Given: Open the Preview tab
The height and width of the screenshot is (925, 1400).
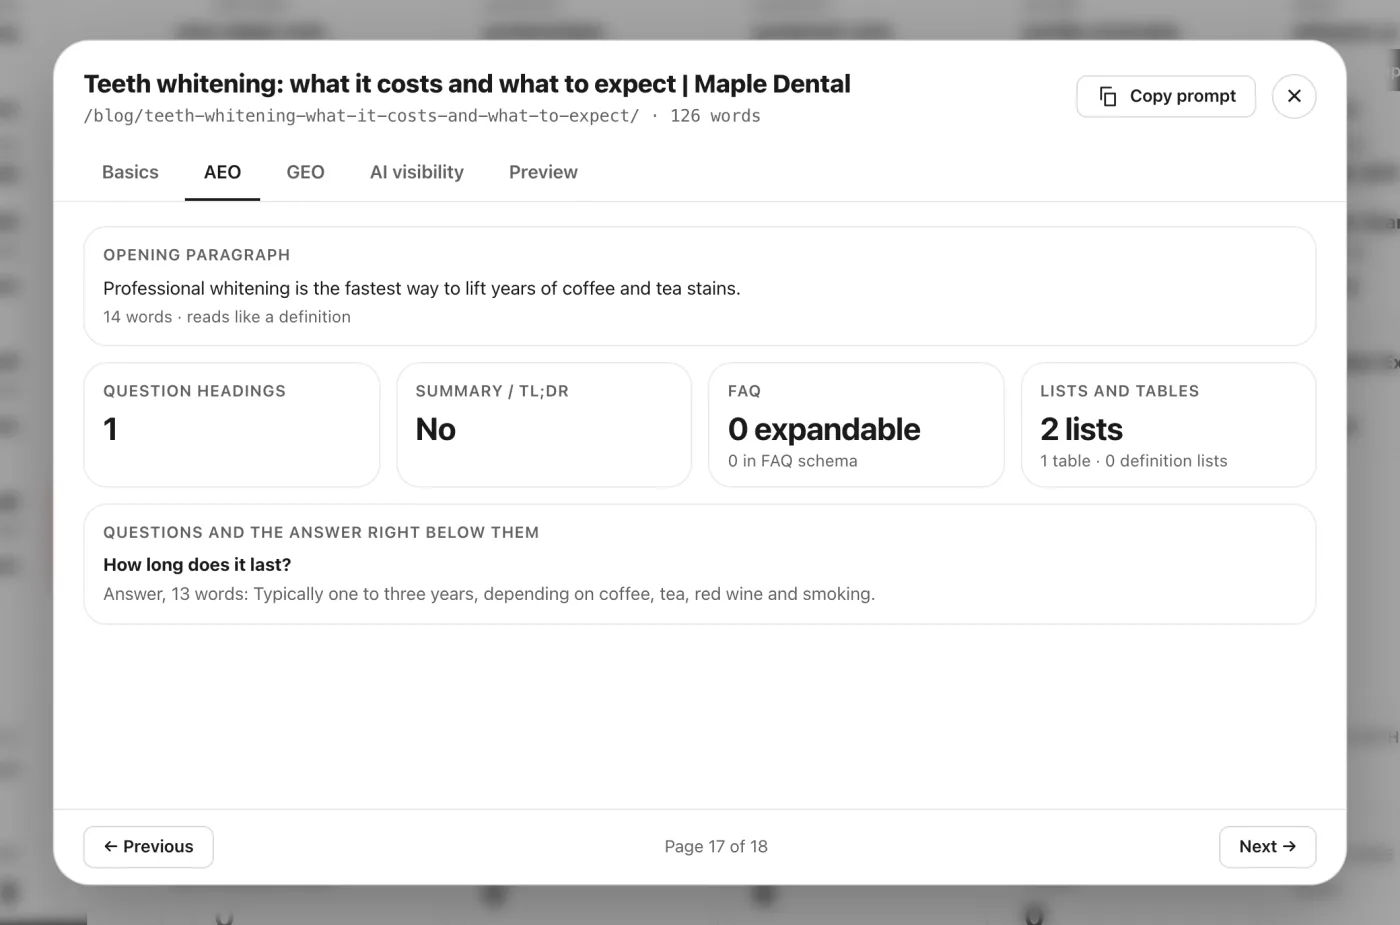Looking at the screenshot, I should tap(543, 172).
